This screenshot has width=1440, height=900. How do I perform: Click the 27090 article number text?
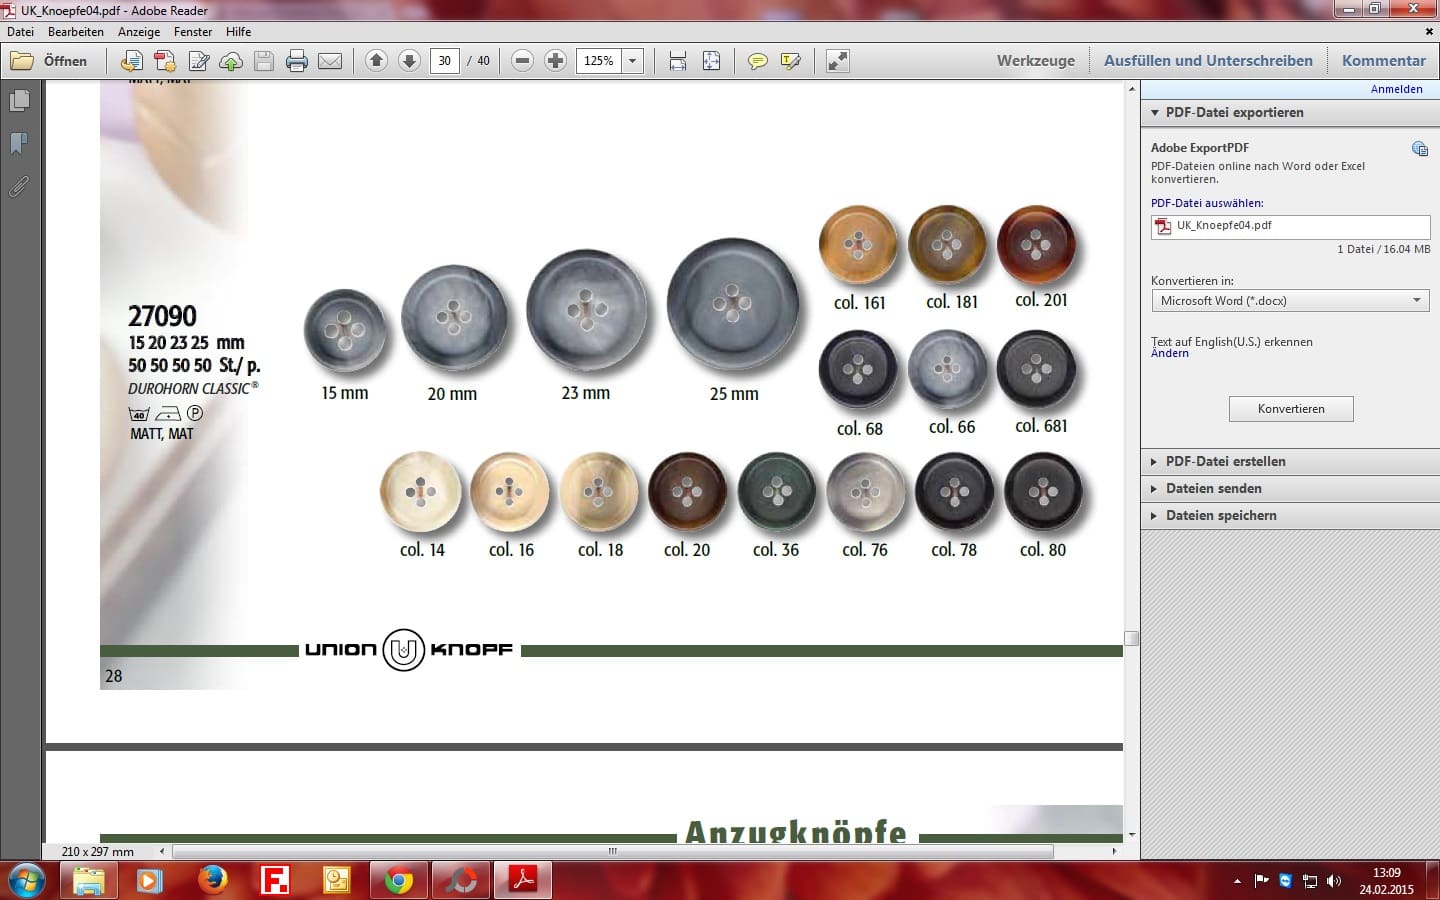point(162,316)
